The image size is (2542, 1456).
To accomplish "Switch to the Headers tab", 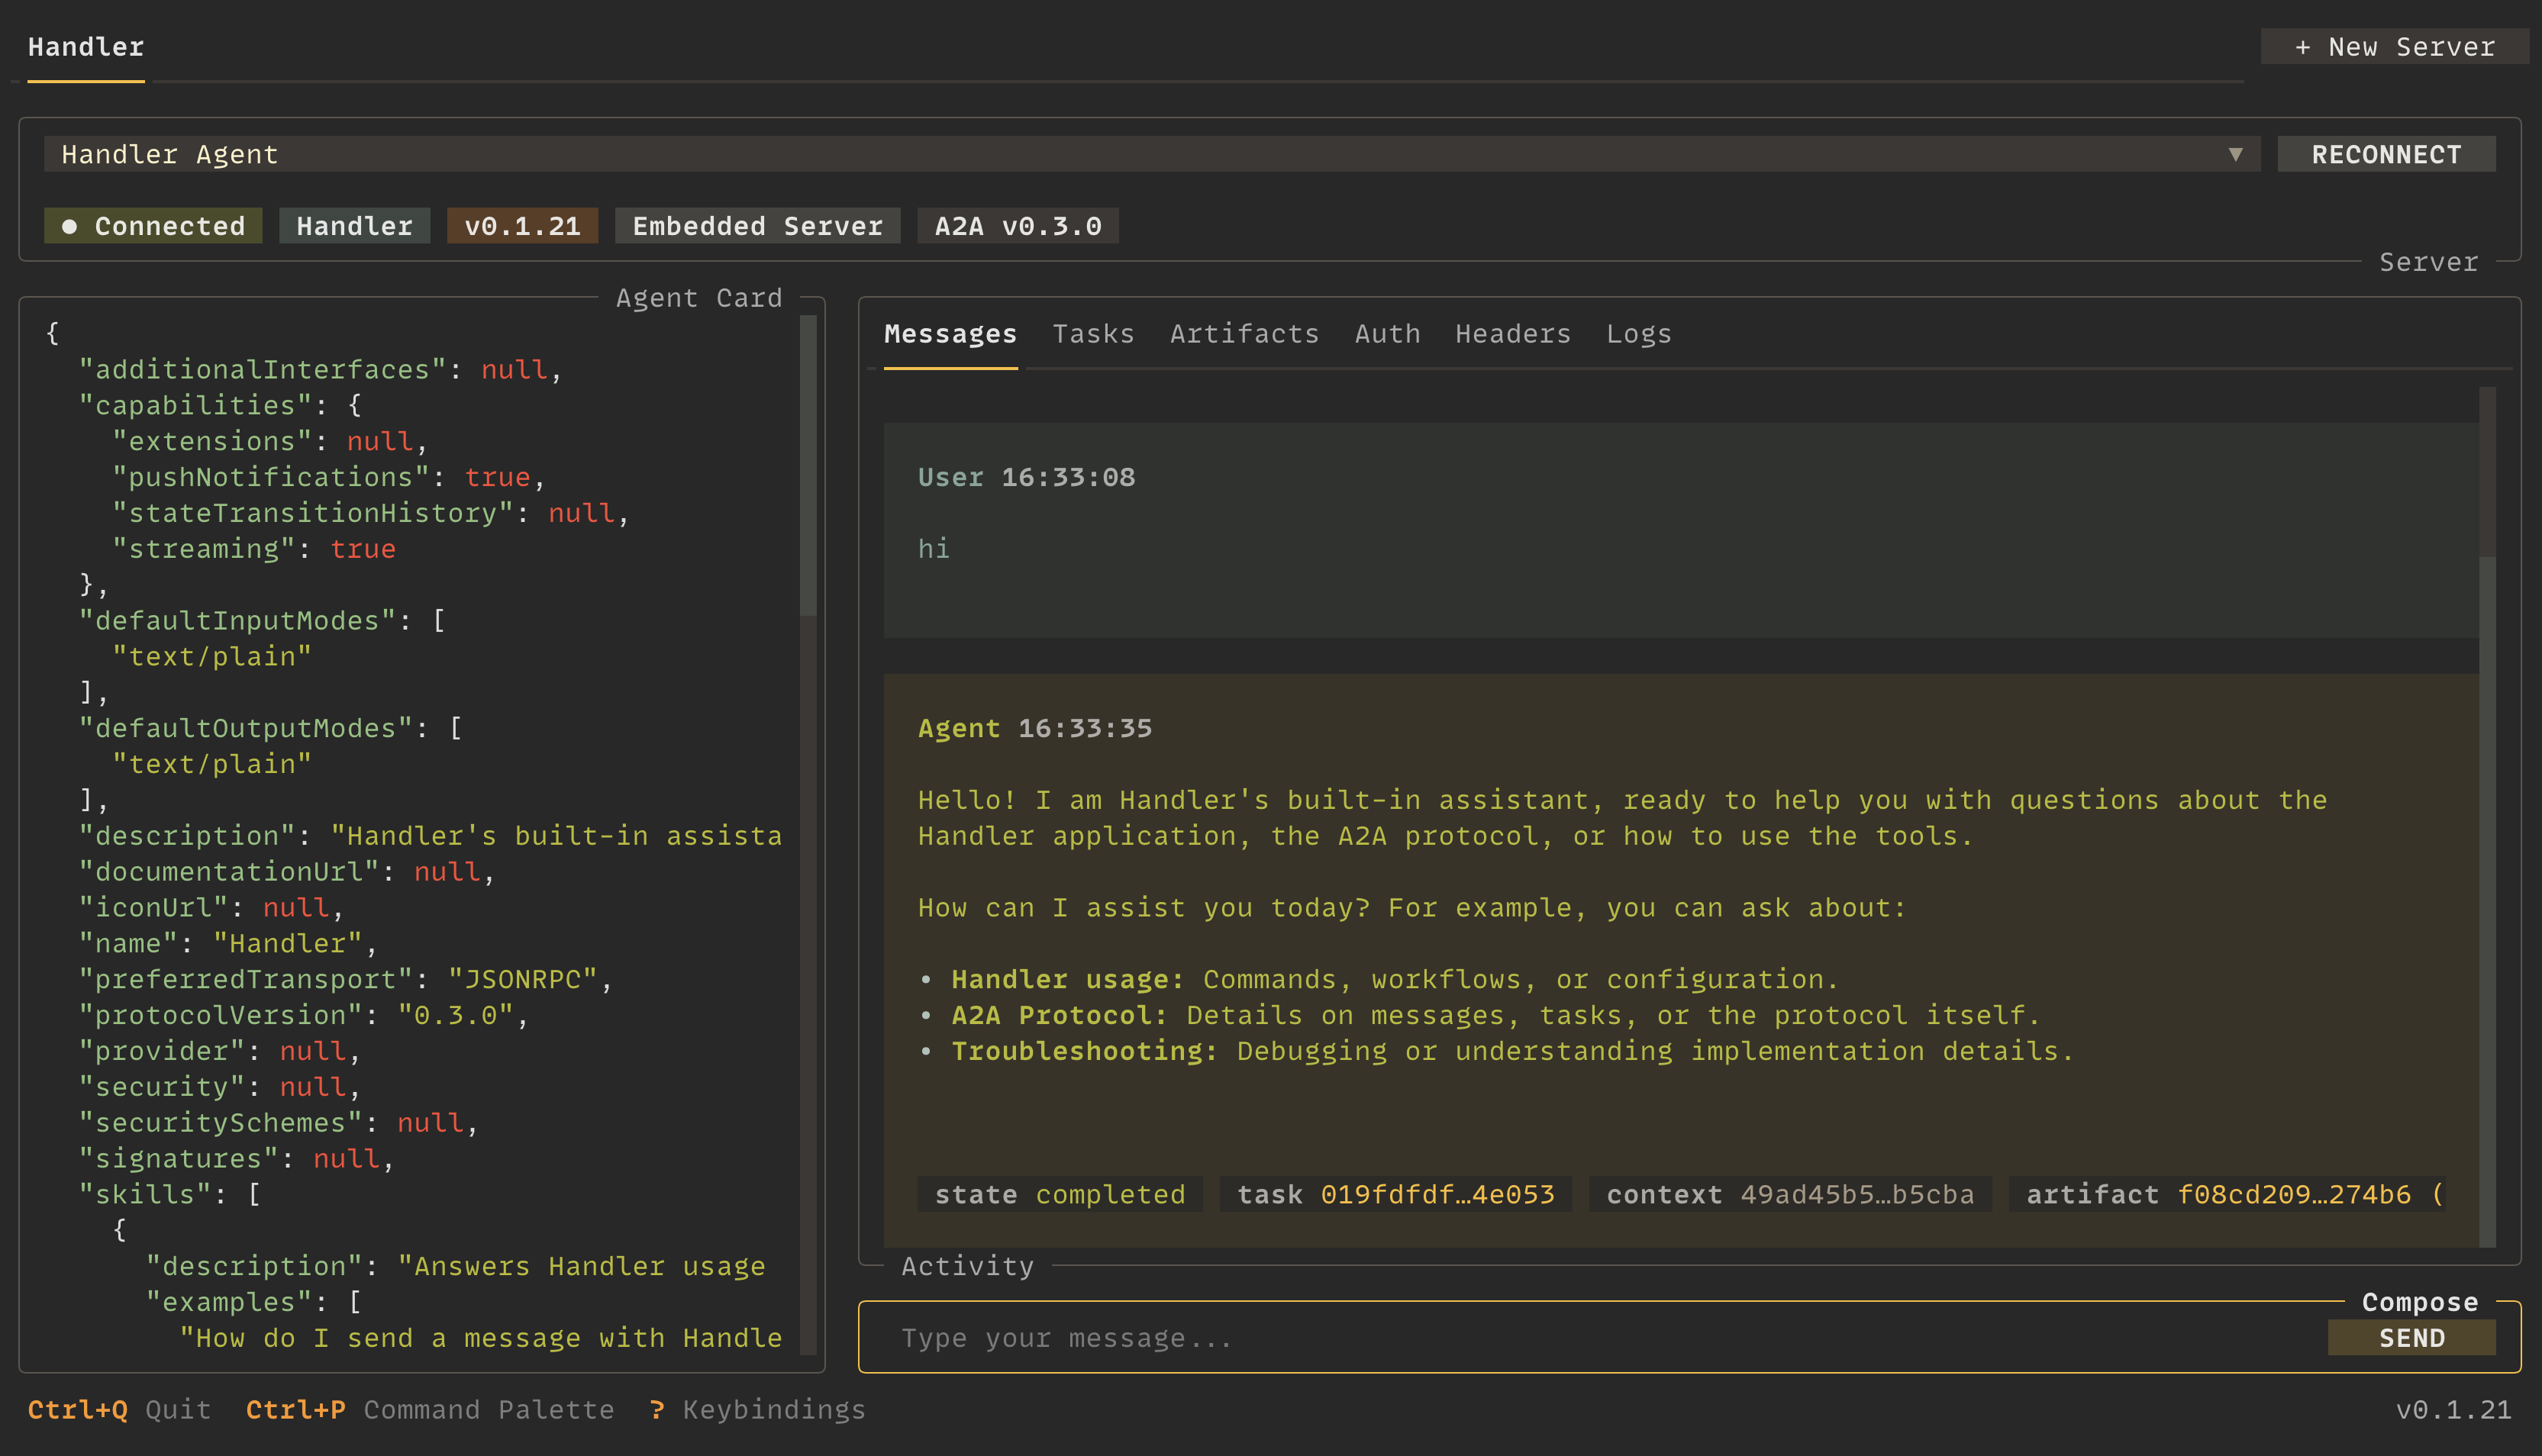I will point(1513,334).
